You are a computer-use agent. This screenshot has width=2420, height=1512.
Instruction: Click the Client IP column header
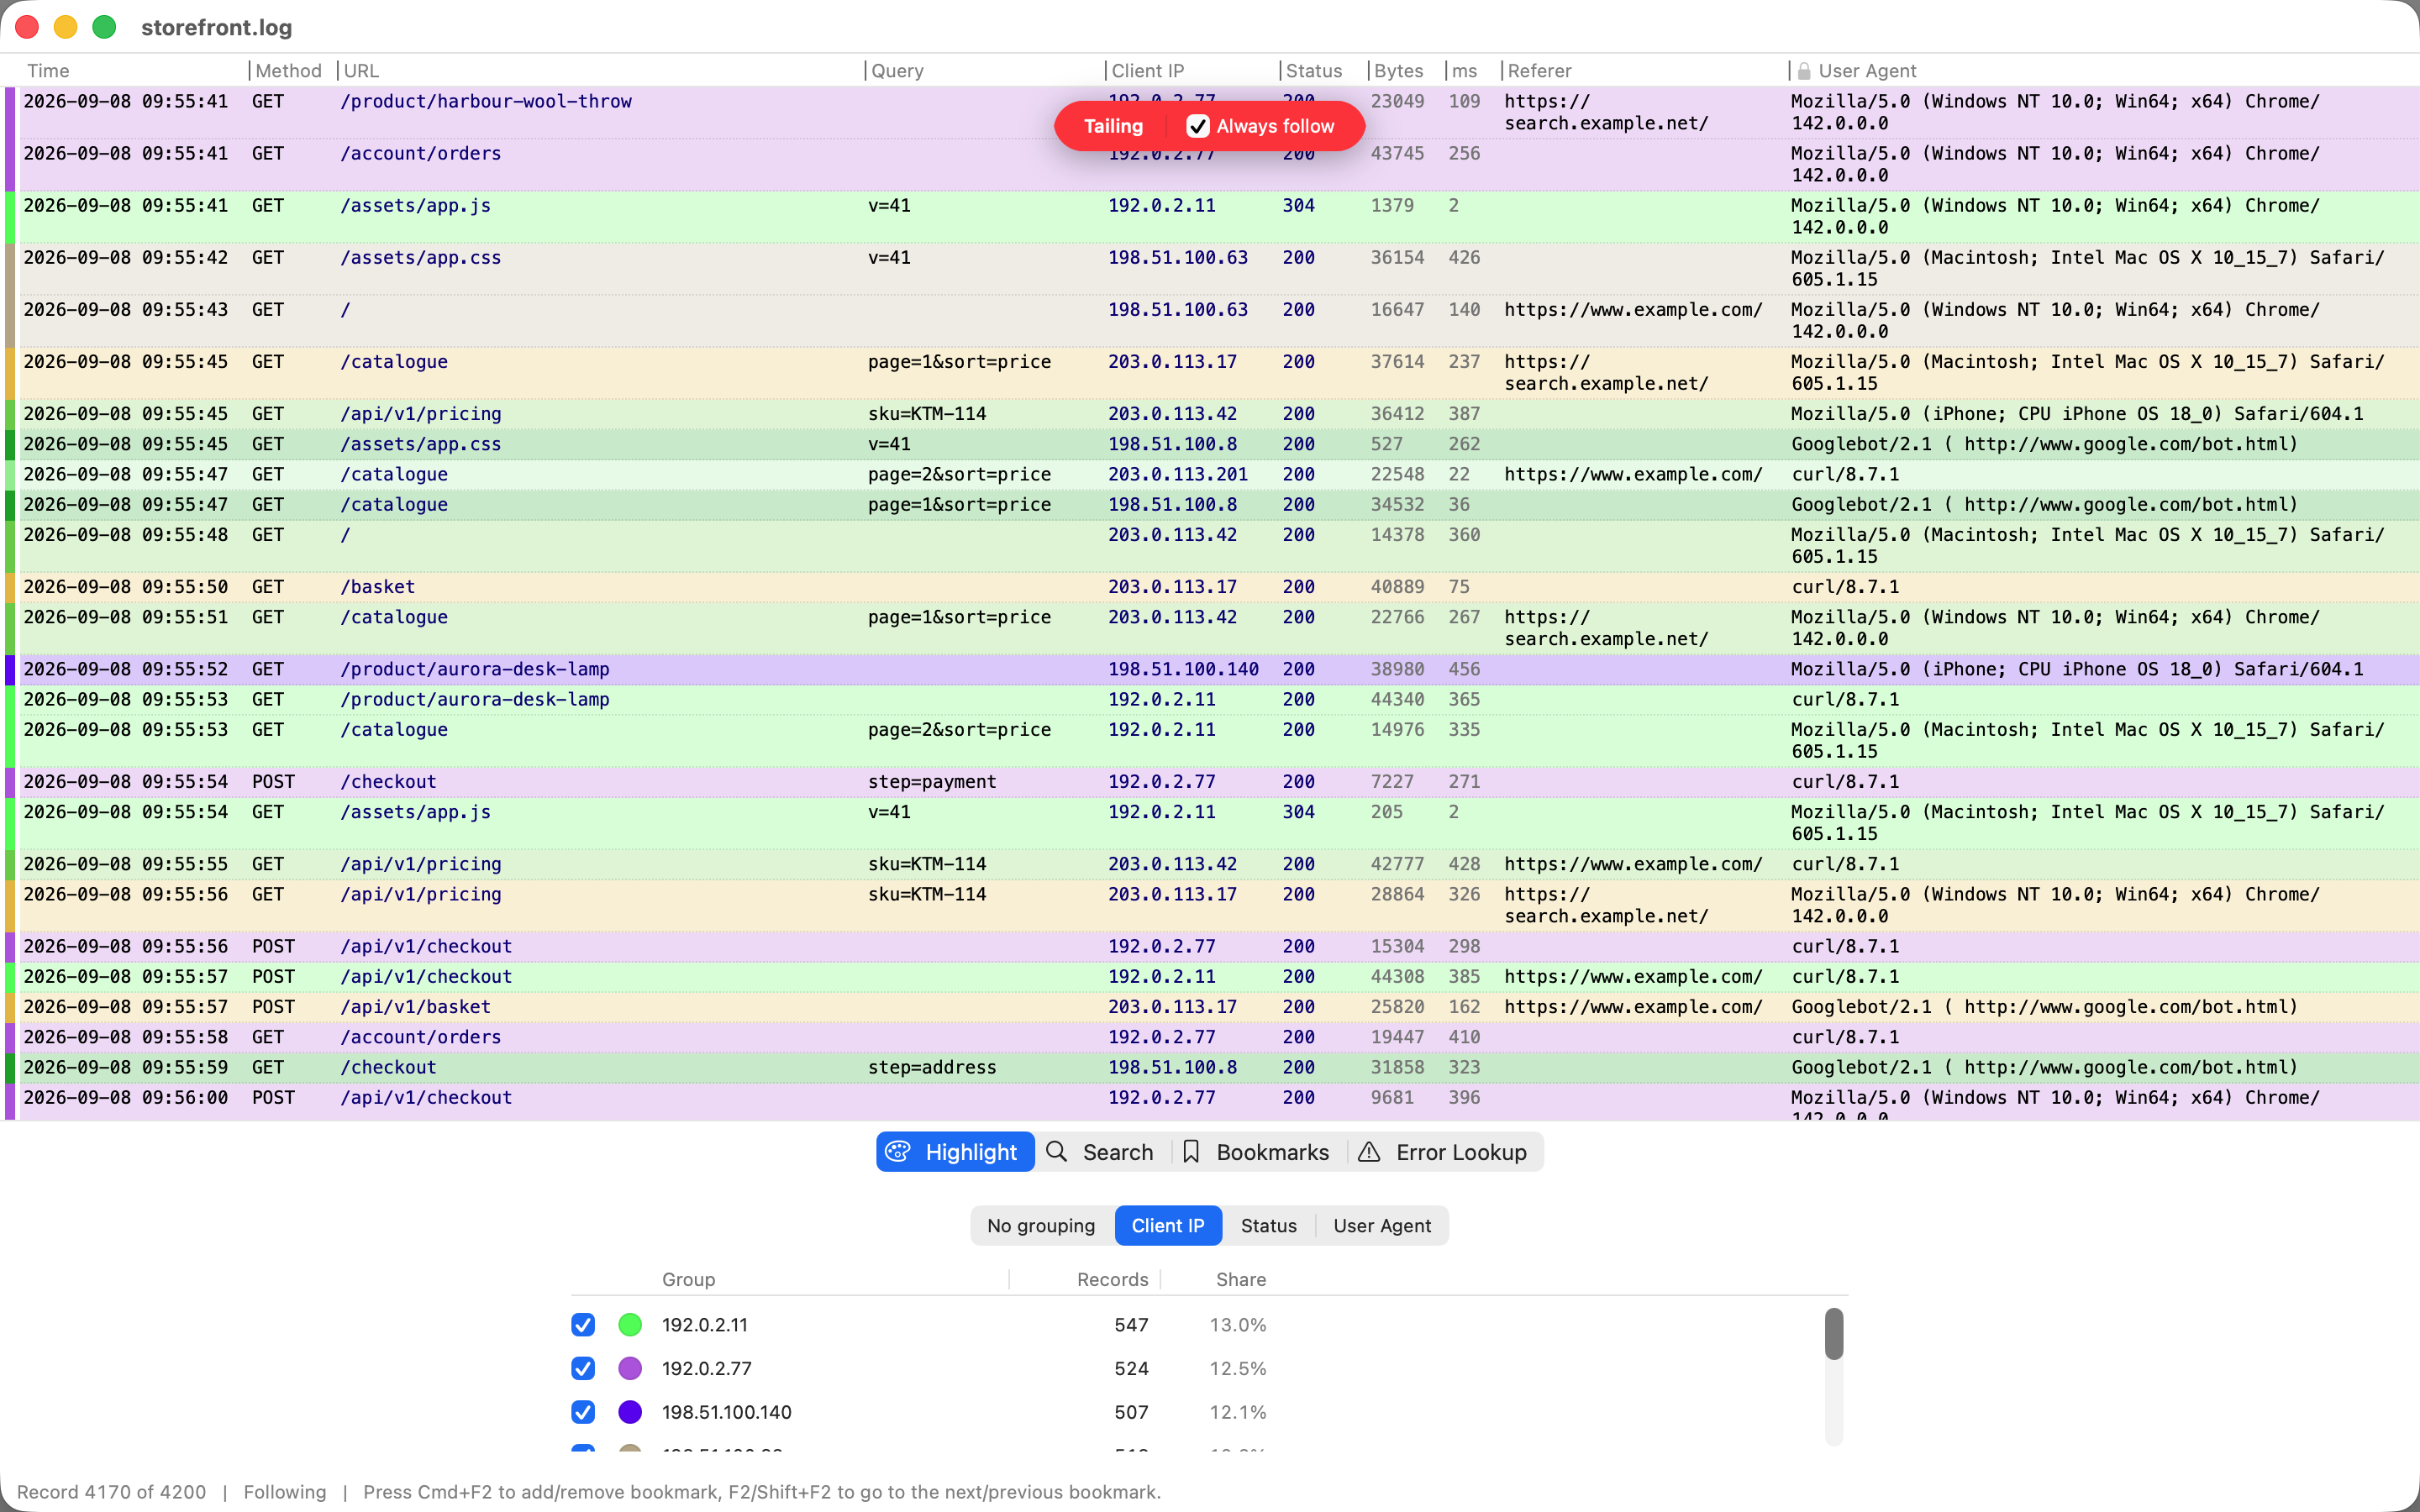click(x=1147, y=71)
